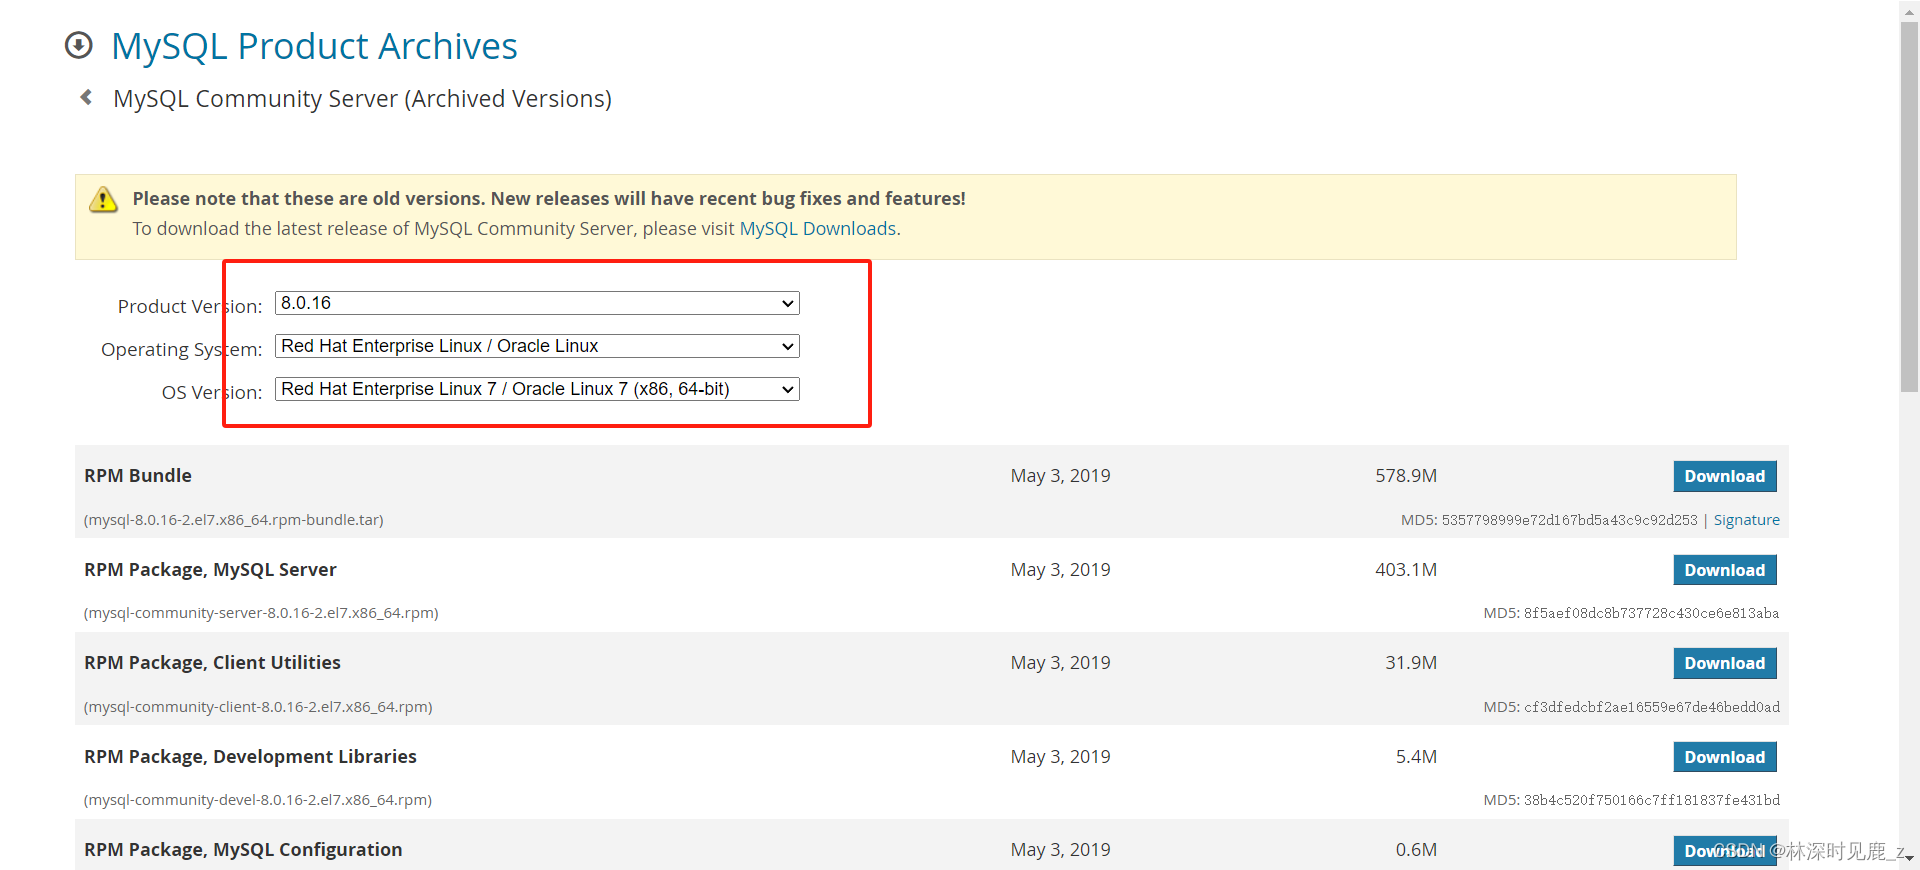This screenshot has width=1920, height=870.
Task: Open the Operating System dropdown
Action: pyautogui.click(x=537, y=346)
